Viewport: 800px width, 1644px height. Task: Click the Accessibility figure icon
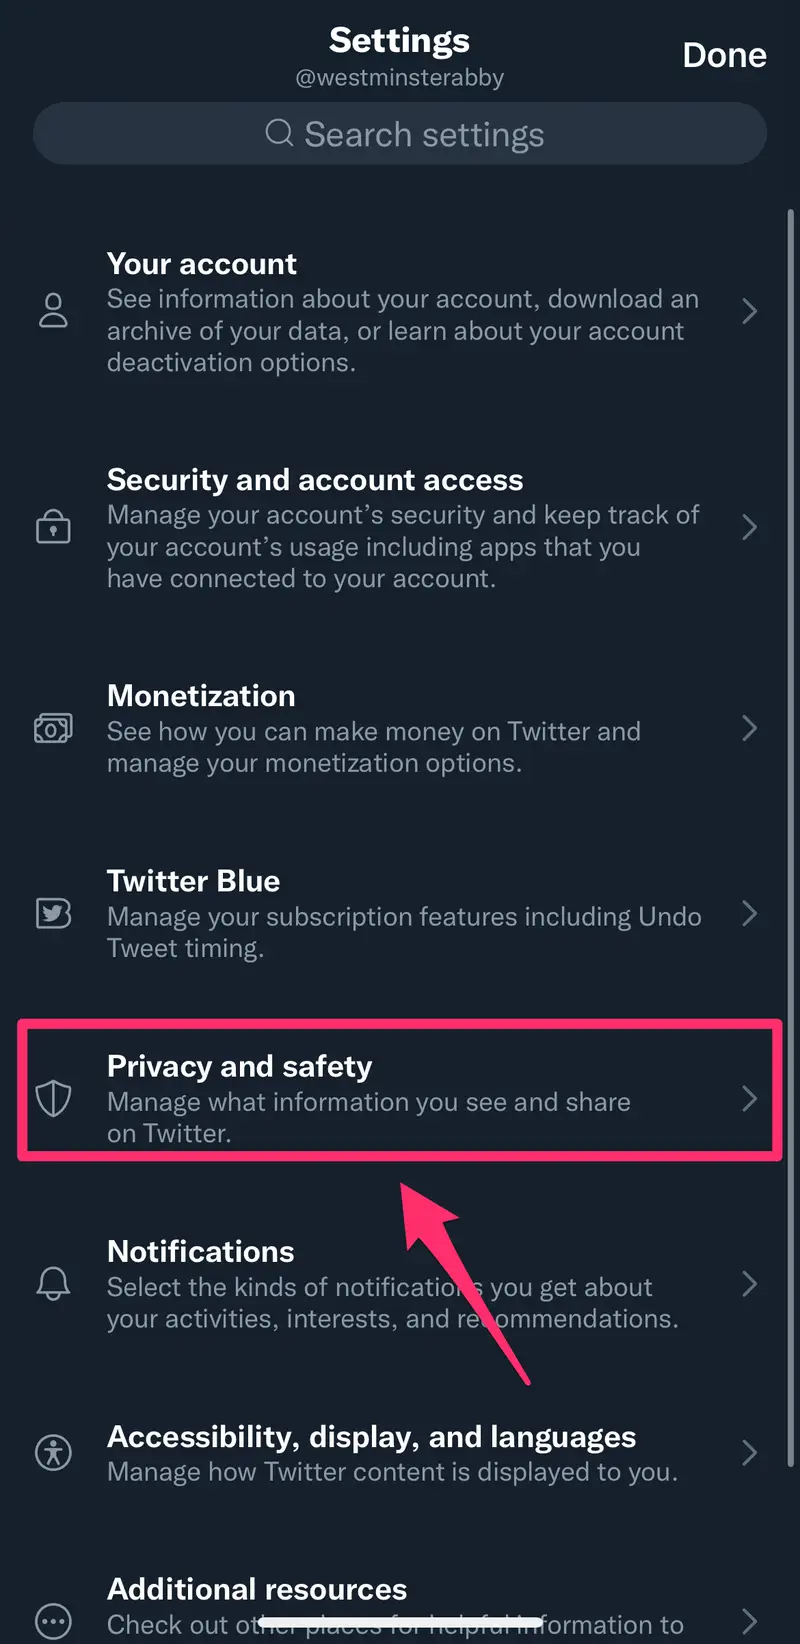coord(54,1453)
